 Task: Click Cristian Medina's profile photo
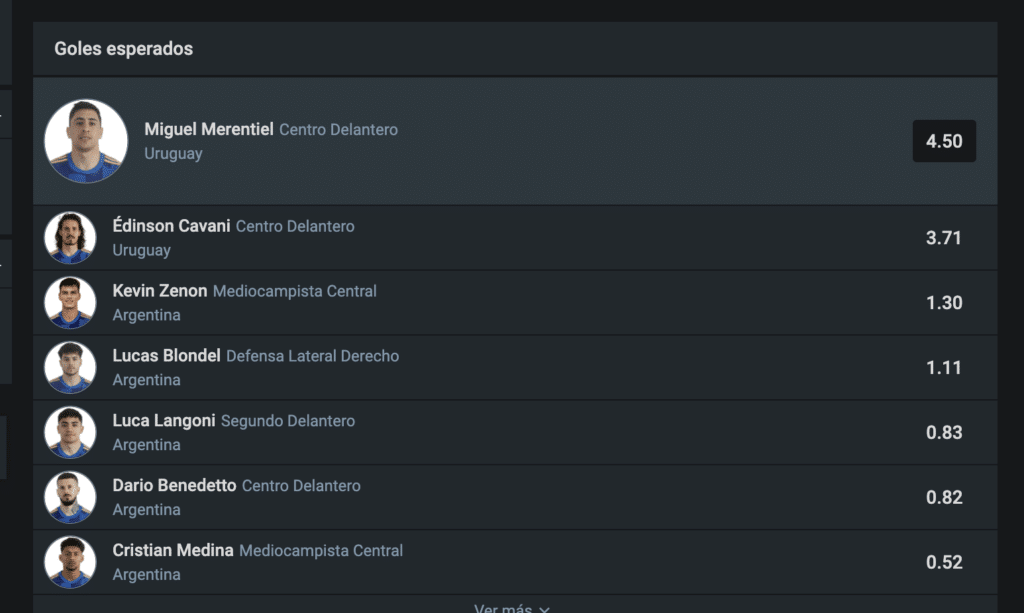(x=69, y=562)
